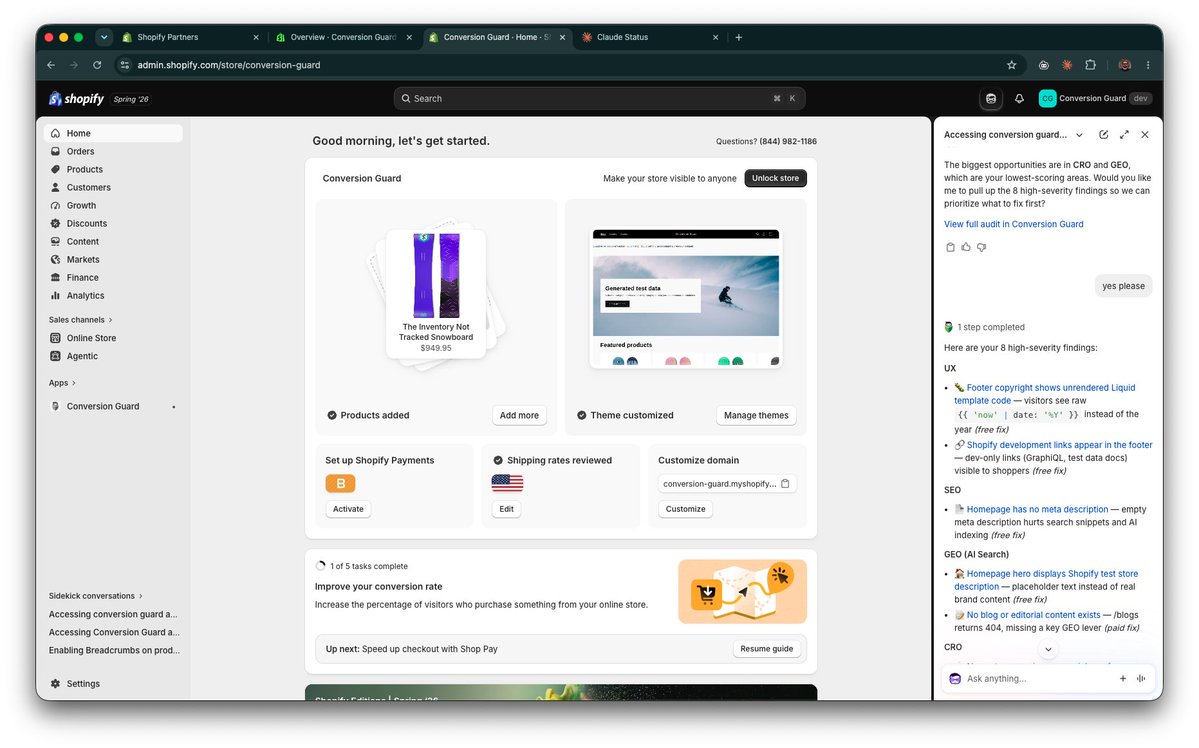Image resolution: width=1199 pixels, height=748 pixels.
Task: Open 'Enabling Breadcrumbs on prod...' conversation
Action: click(114, 651)
